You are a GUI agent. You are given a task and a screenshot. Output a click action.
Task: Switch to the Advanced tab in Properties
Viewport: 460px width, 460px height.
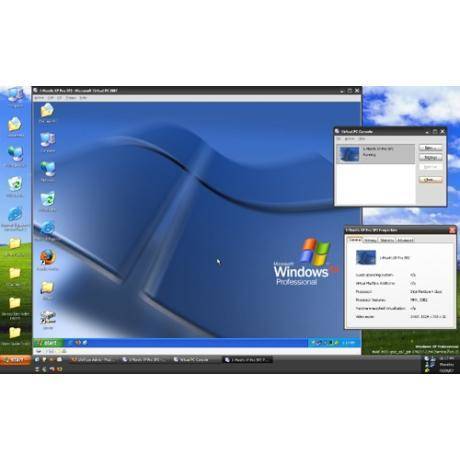[x=405, y=240]
